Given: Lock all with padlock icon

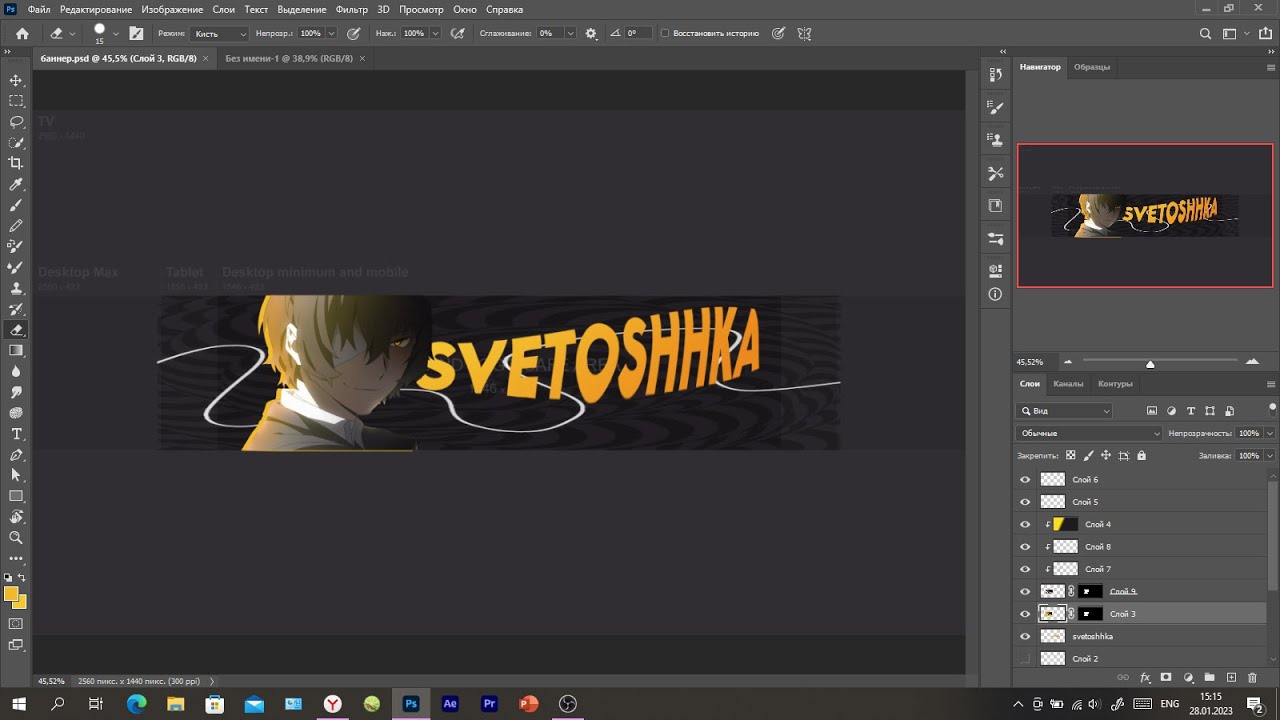Looking at the screenshot, I should pyautogui.click(x=1142, y=456).
